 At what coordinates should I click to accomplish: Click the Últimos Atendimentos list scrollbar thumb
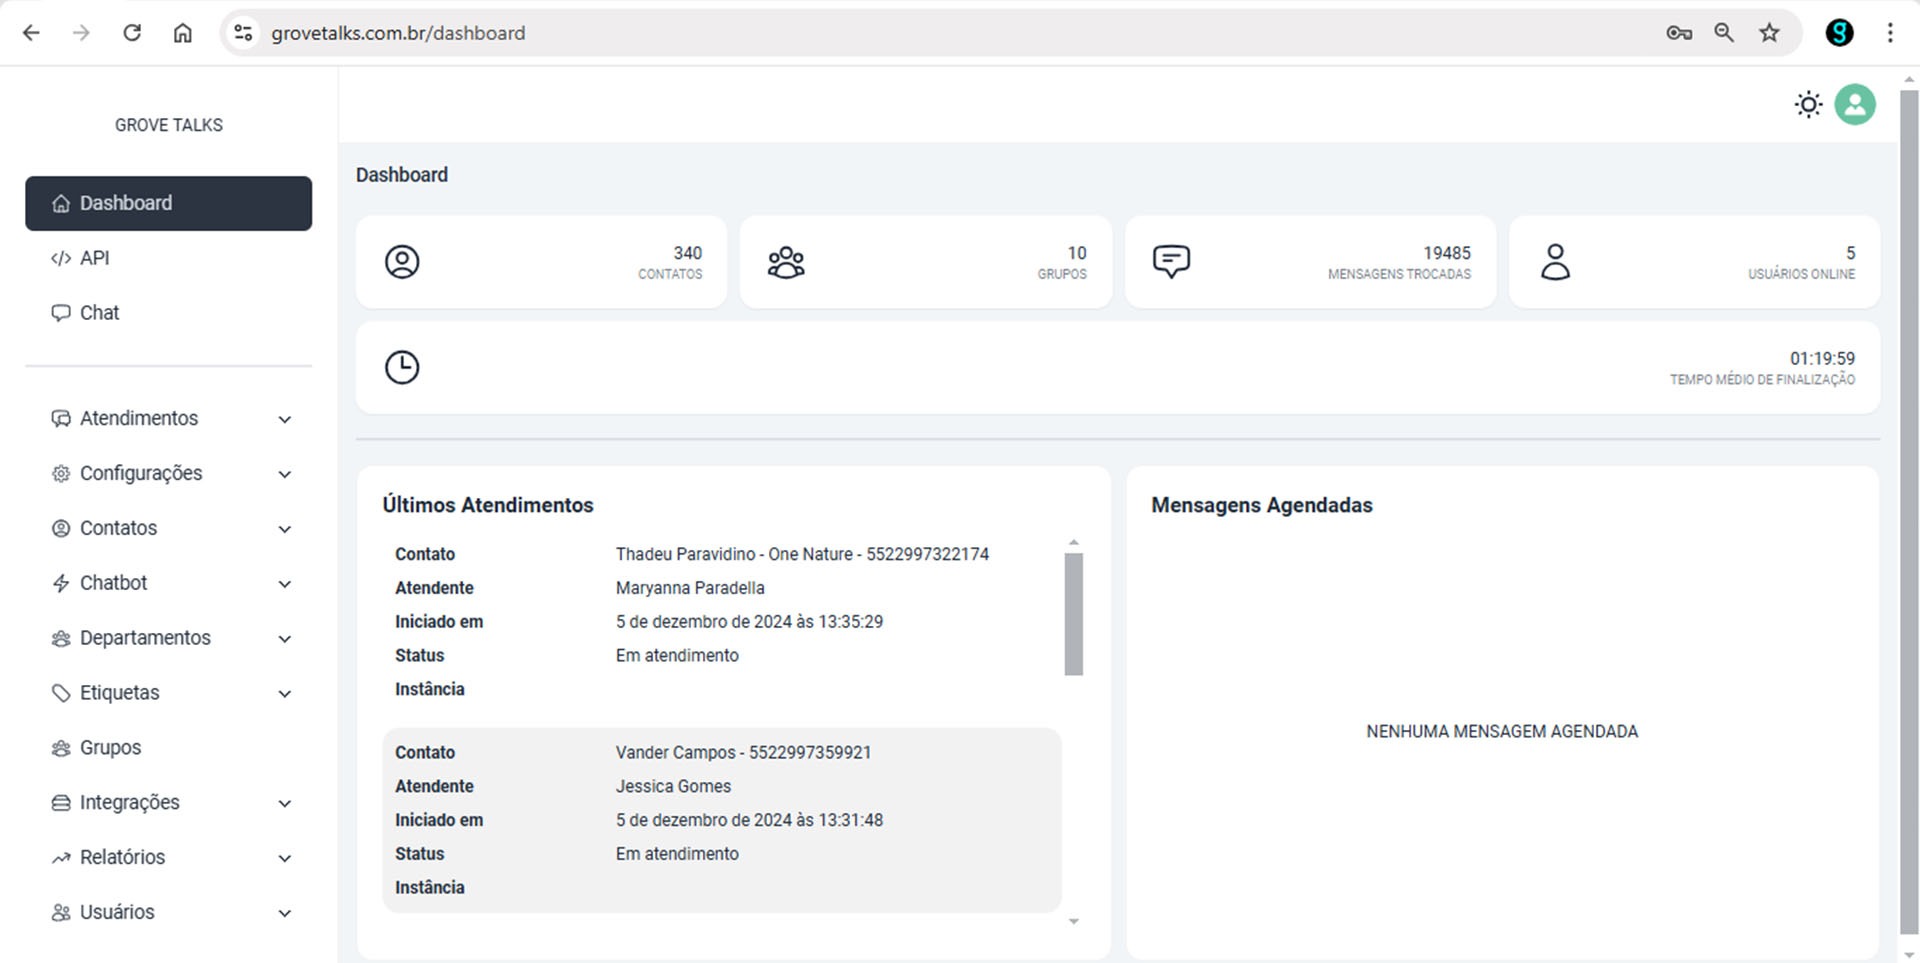click(x=1073, y=614)
